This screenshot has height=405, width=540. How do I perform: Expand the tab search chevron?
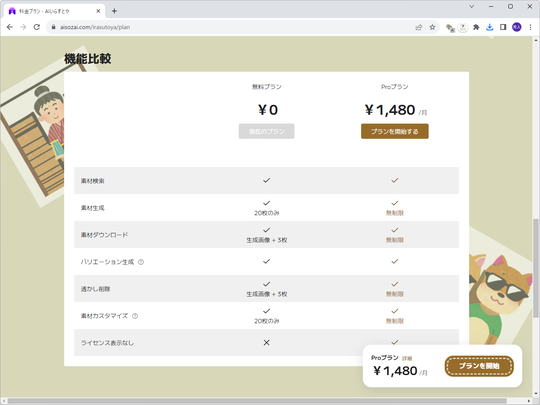[472, 6]
